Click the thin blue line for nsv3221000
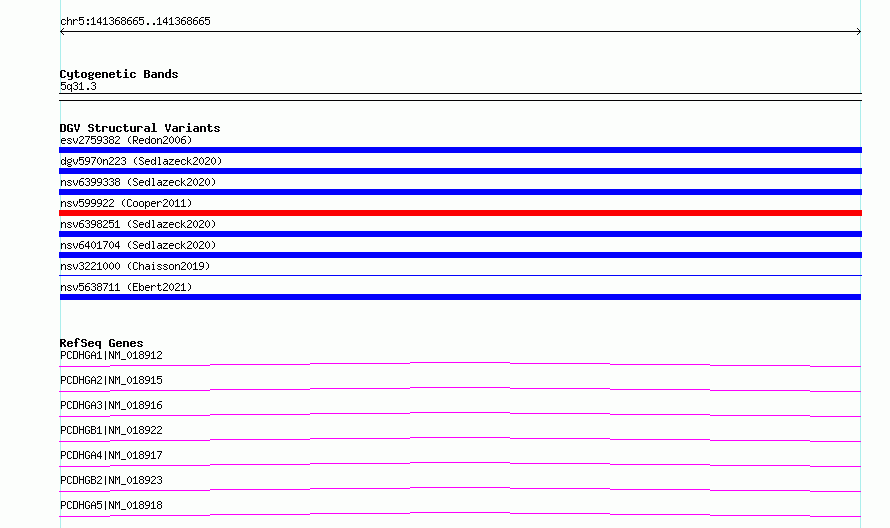This screenshot has height=528, width=890. pyautogui.click(x=460, y=275)
